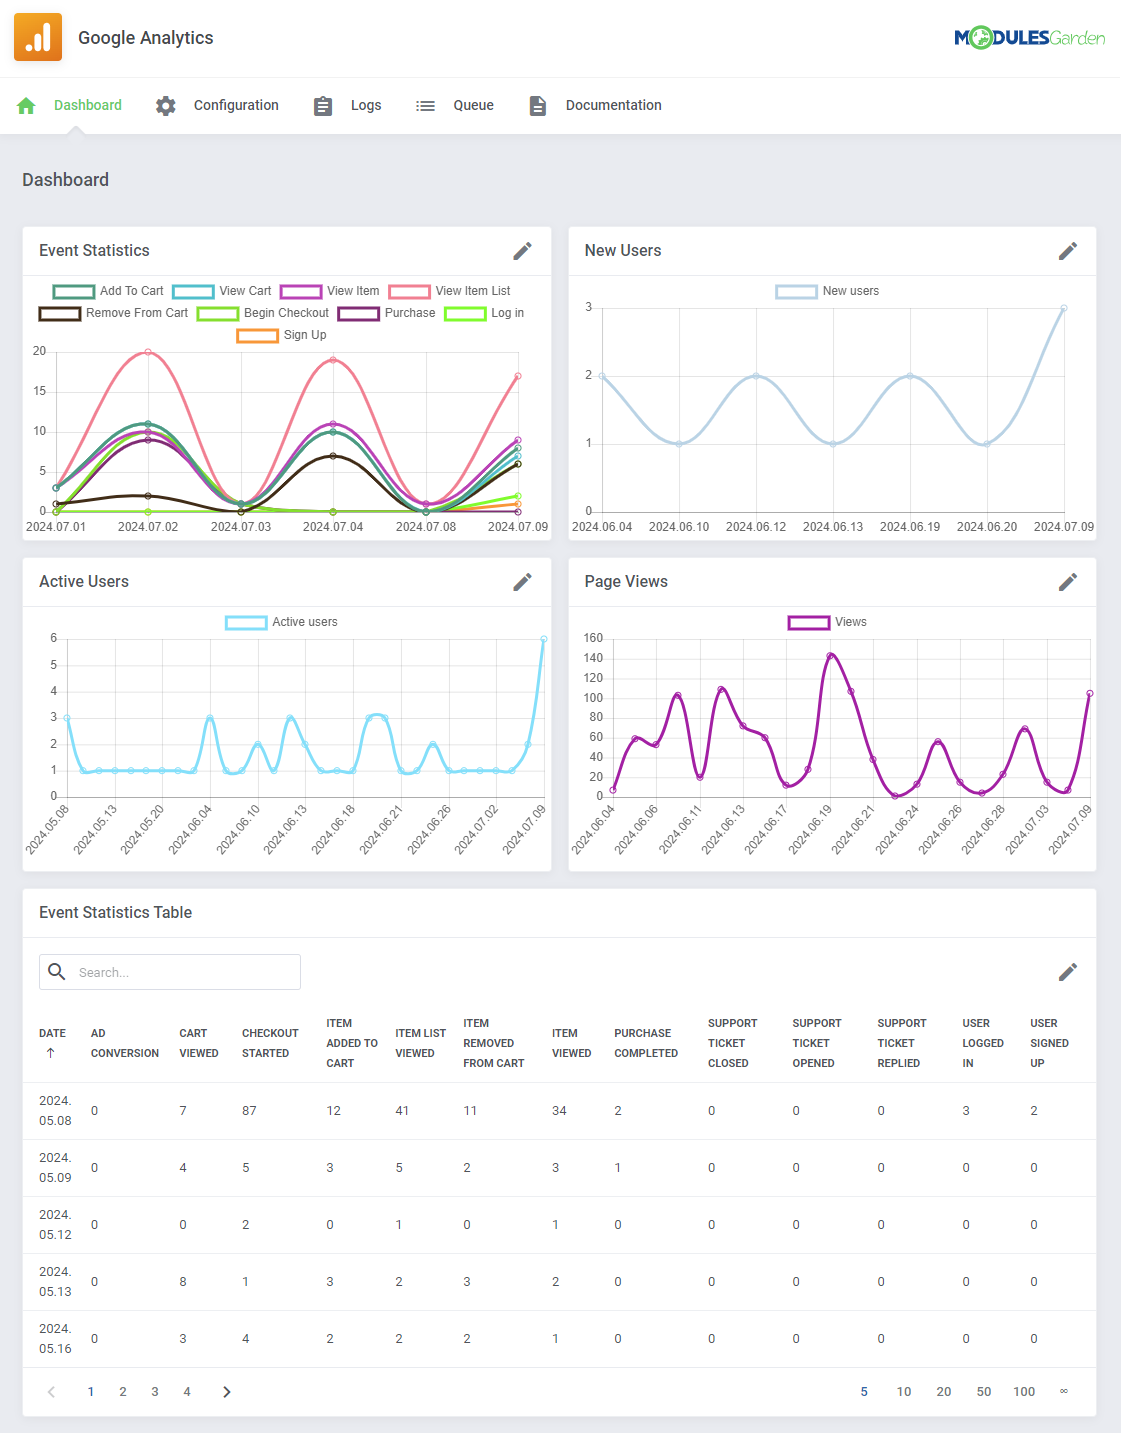Toggle Purchase series in legend
This screenshot has height=1433, width=1121.
point(386,313)
